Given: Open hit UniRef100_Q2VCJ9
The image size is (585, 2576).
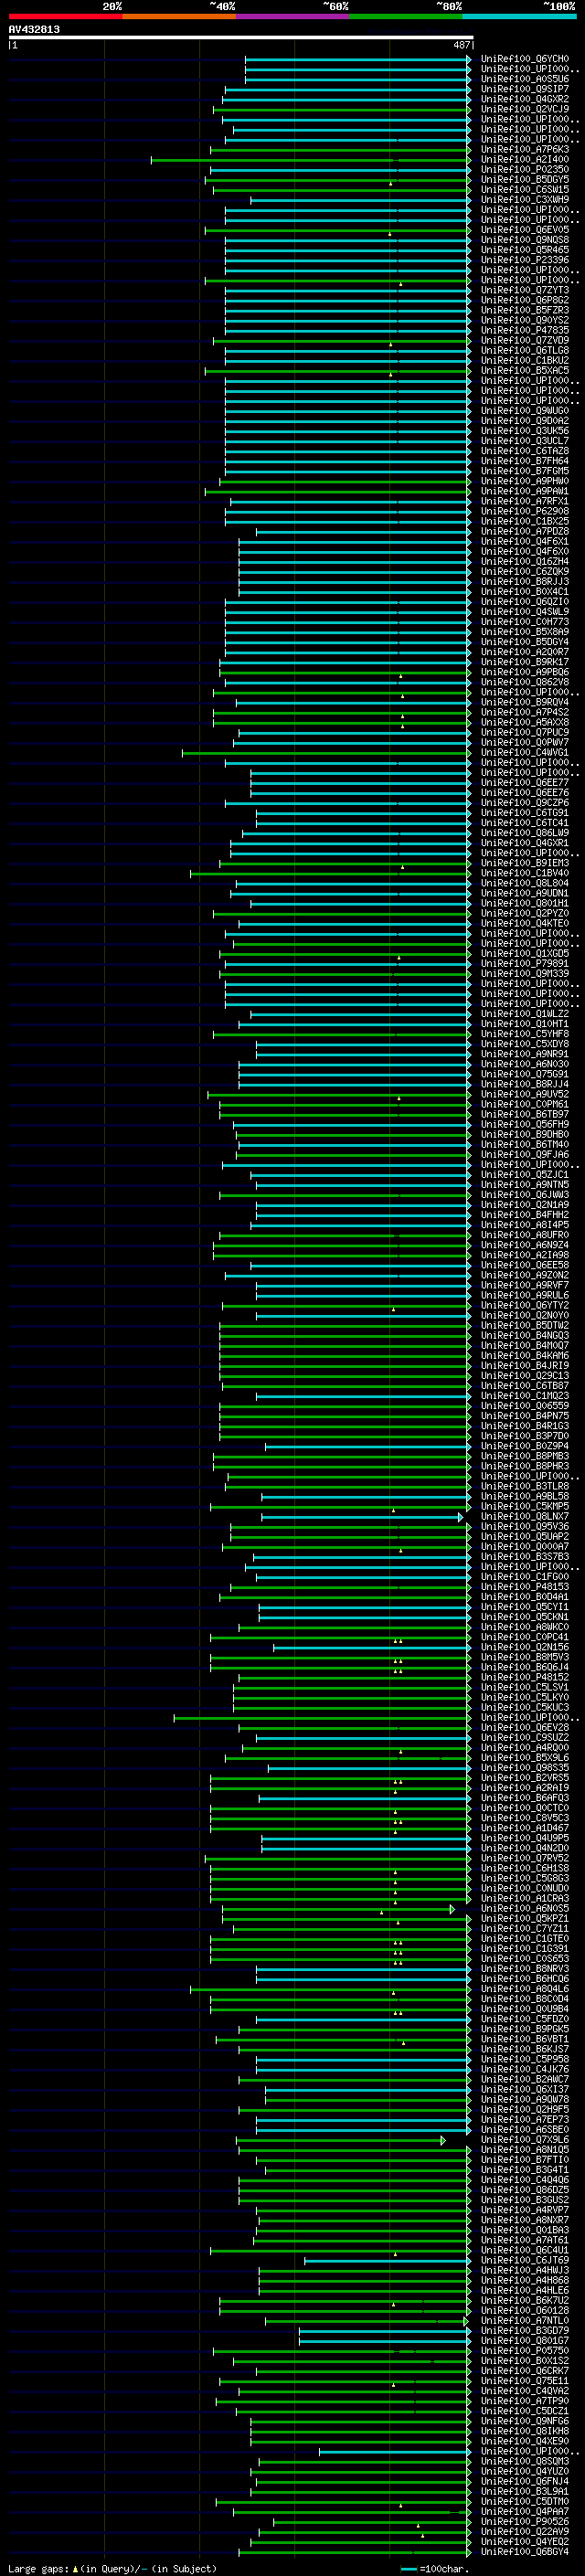Looking at the screenshot, I should 524,109.
